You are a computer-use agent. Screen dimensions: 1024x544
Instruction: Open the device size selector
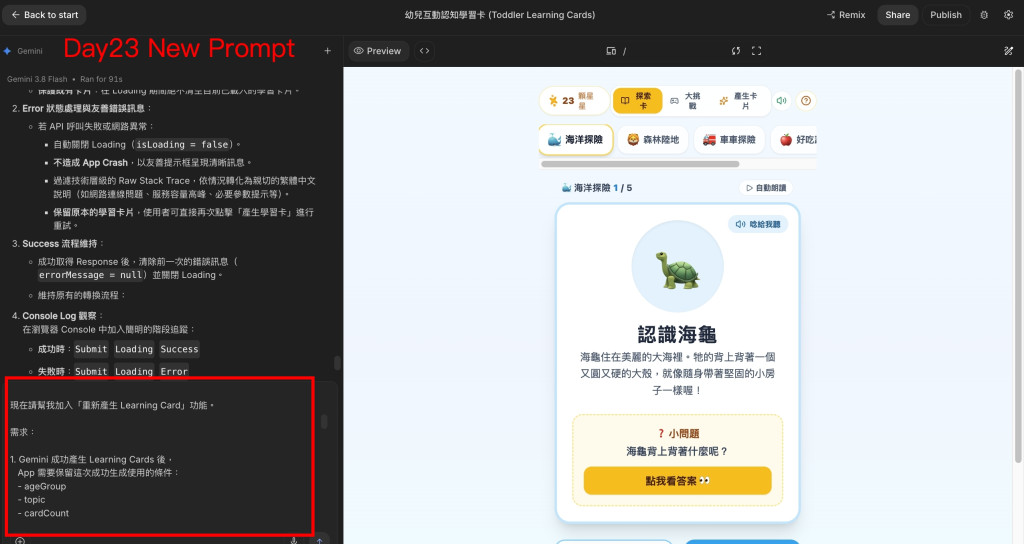(611, 51)
